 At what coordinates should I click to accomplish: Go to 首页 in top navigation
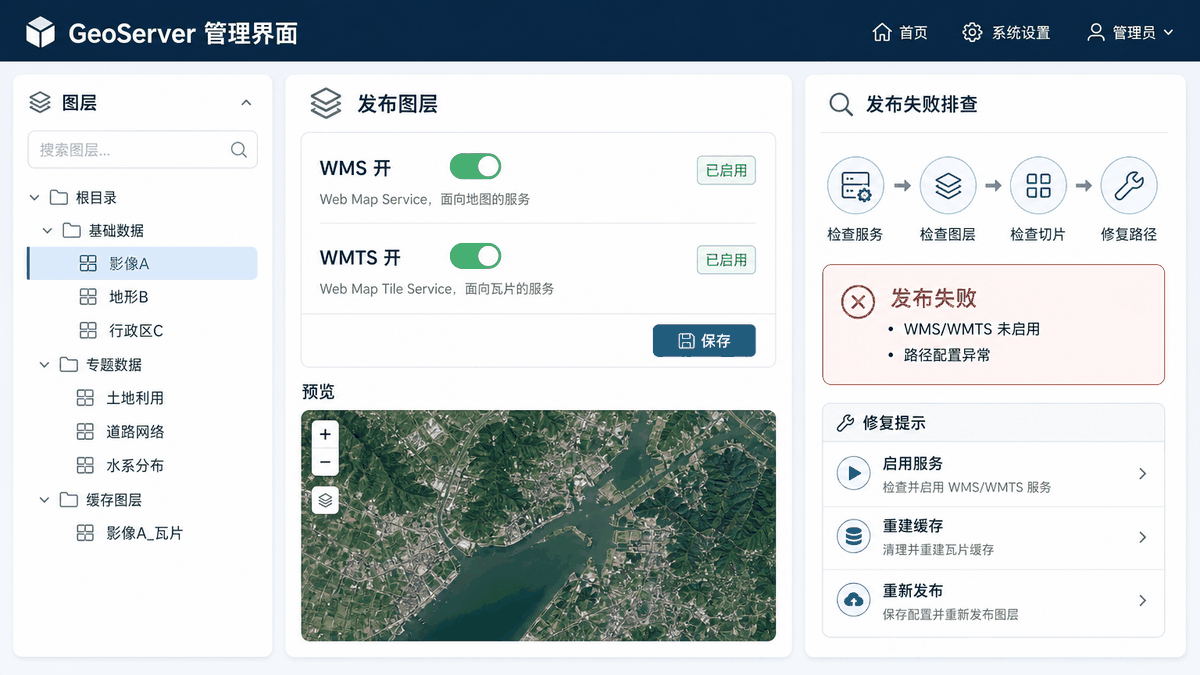pyautogui.click(x=900, y=32)
